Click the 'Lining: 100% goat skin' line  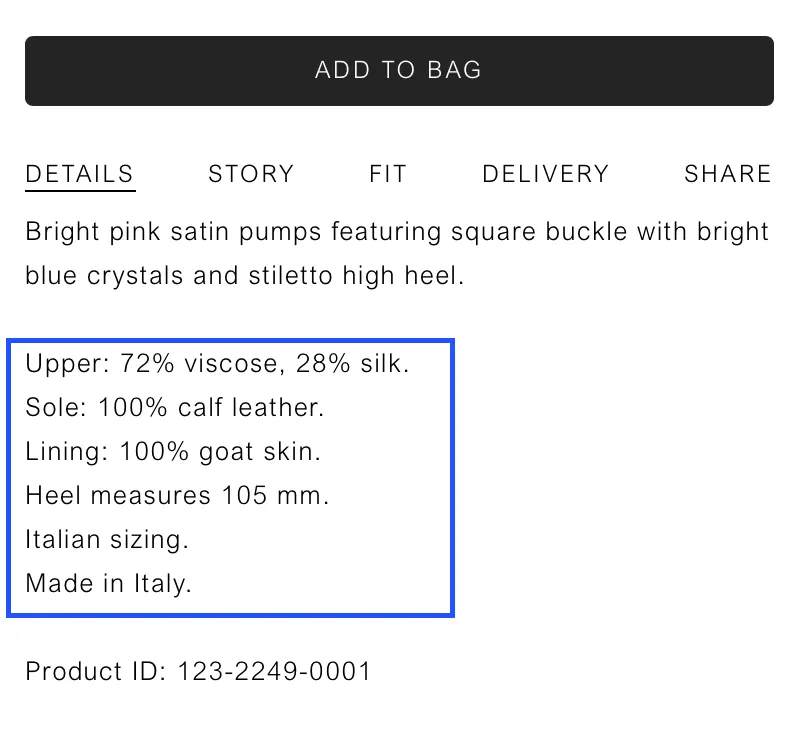173,452
